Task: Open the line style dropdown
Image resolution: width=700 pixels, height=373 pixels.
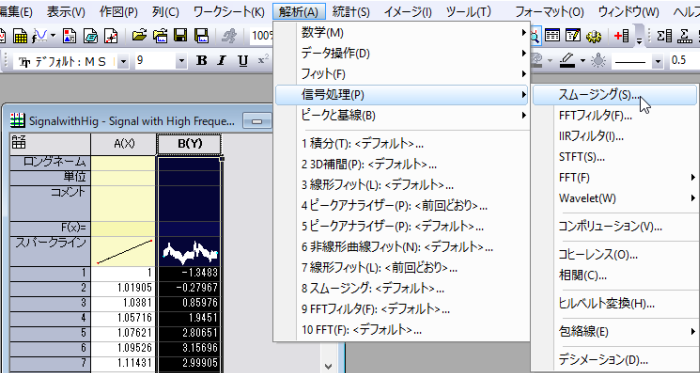Action: tap(657, 61)
